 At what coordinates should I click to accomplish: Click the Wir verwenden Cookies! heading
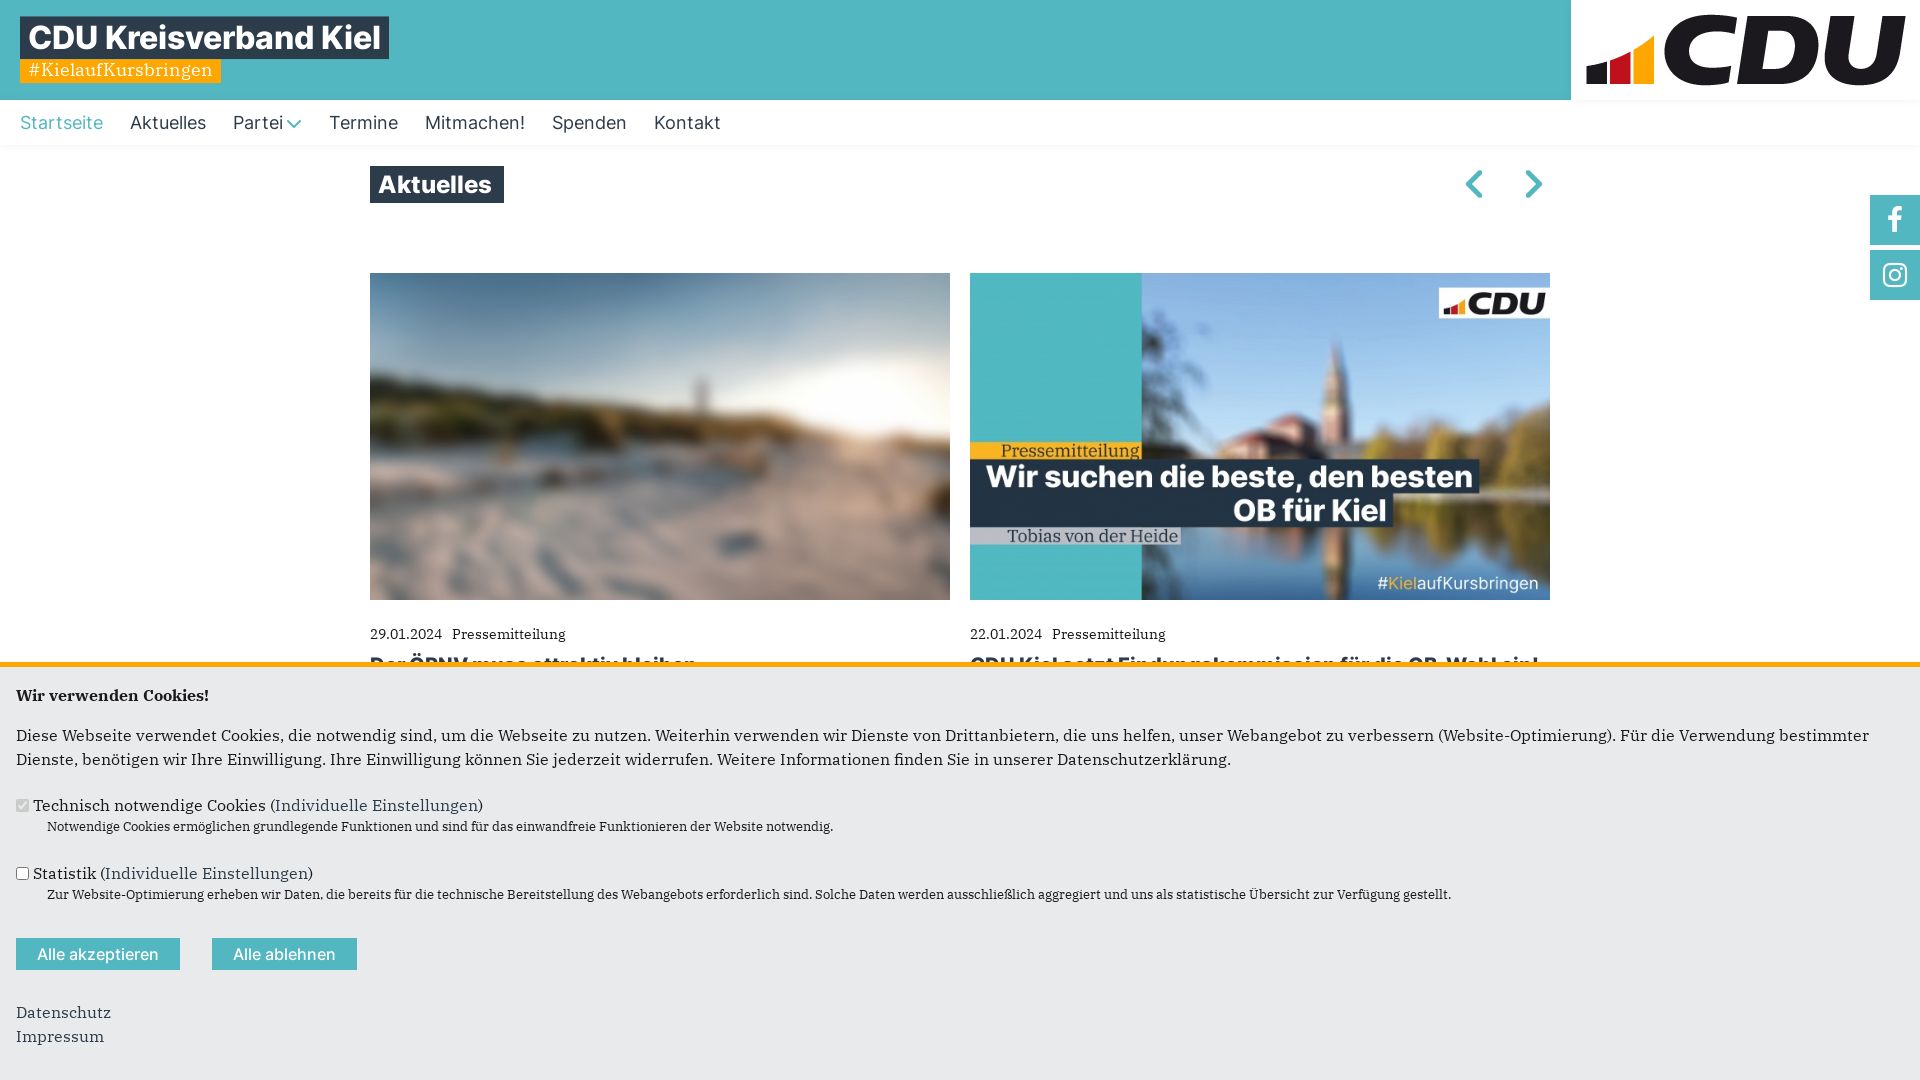pos(112,695)
